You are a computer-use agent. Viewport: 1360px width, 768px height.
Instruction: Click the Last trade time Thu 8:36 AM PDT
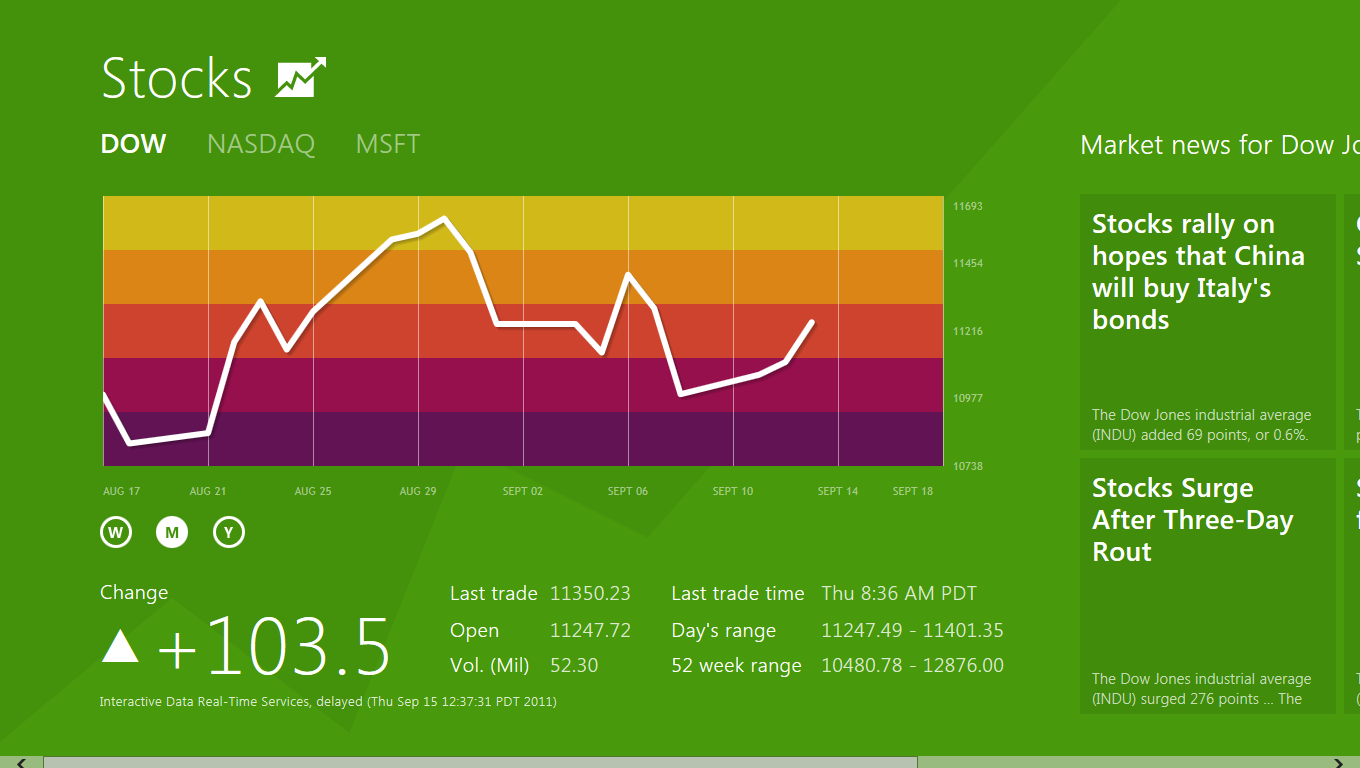(899, 593)
